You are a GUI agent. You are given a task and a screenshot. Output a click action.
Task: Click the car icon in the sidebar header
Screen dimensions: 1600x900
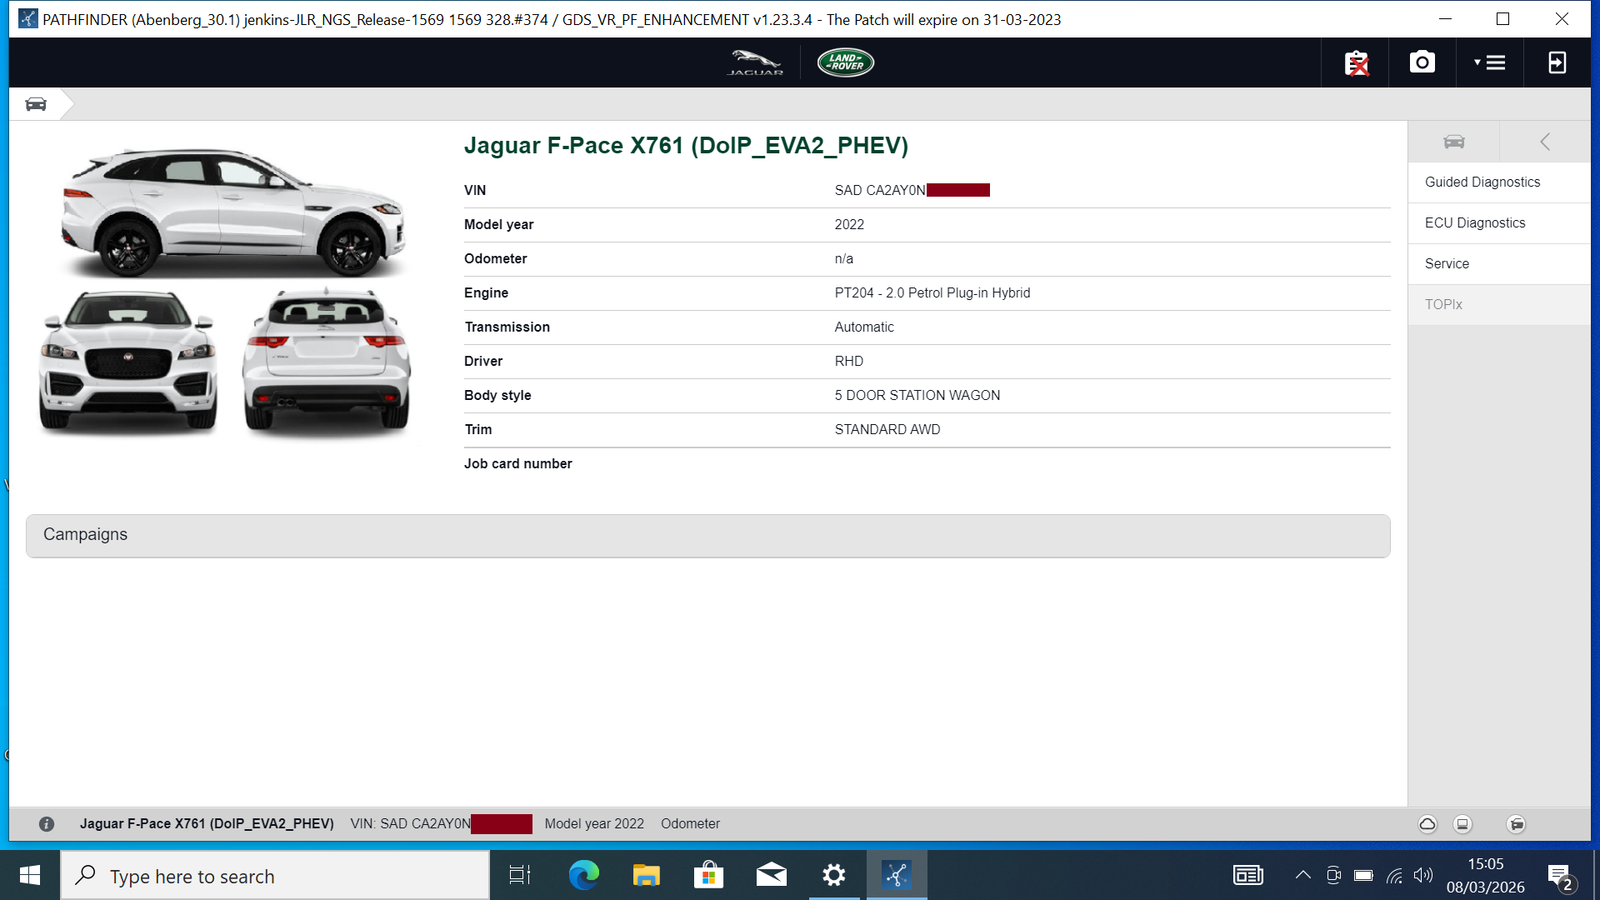1454,141
